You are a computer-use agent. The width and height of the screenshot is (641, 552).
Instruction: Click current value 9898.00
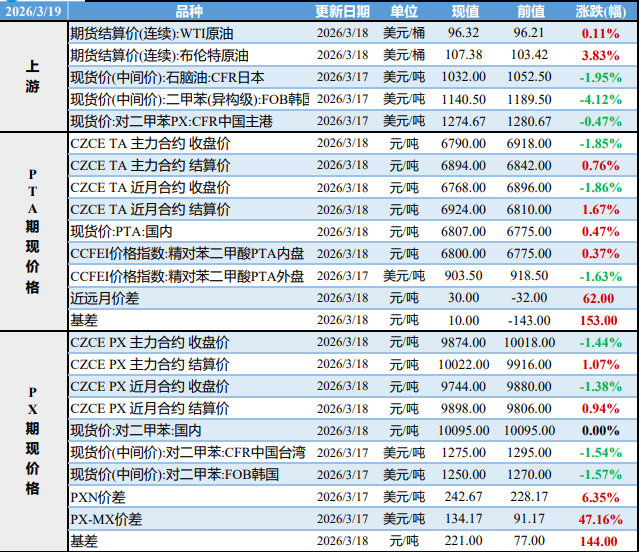[463, 408]
